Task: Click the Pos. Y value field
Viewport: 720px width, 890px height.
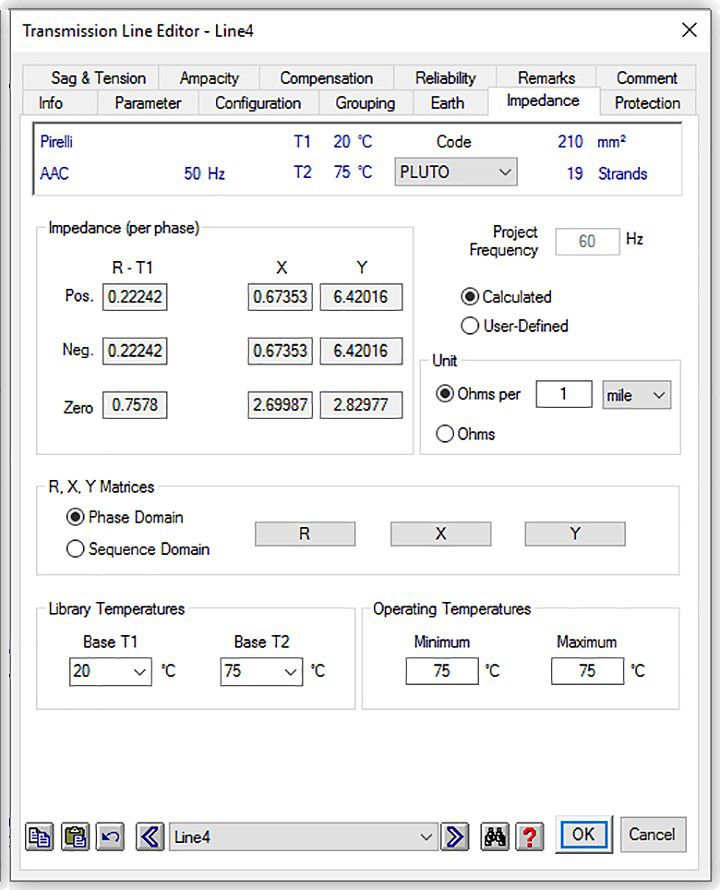Action: pos(361,297)
